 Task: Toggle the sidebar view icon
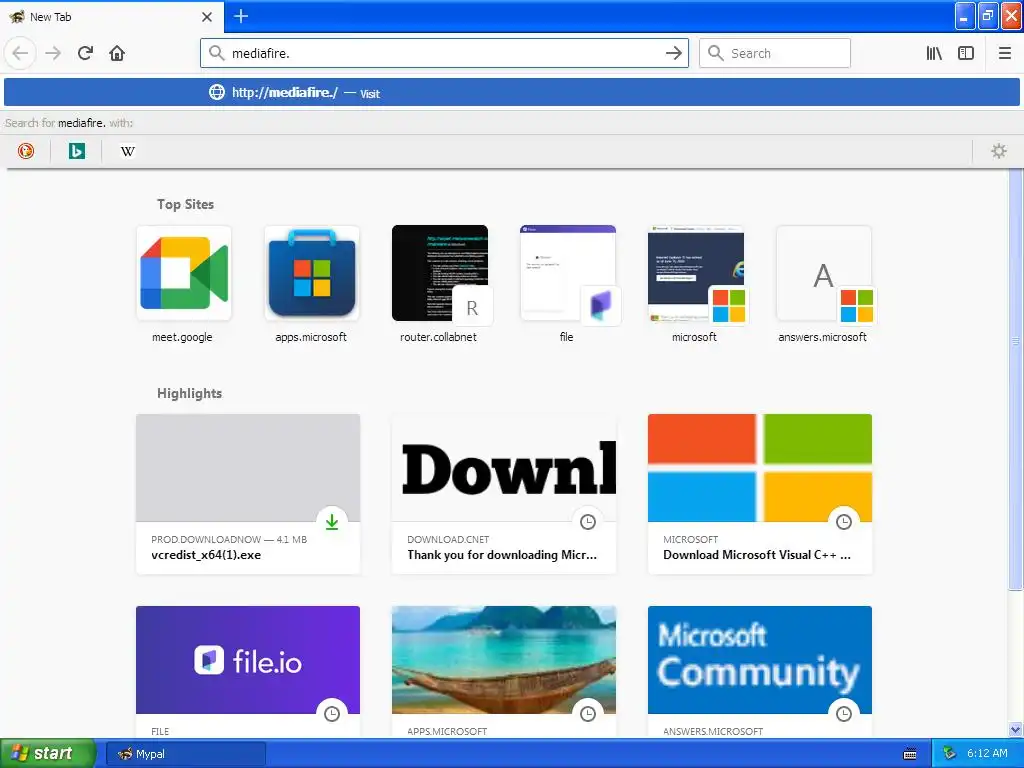pos(966,53)
